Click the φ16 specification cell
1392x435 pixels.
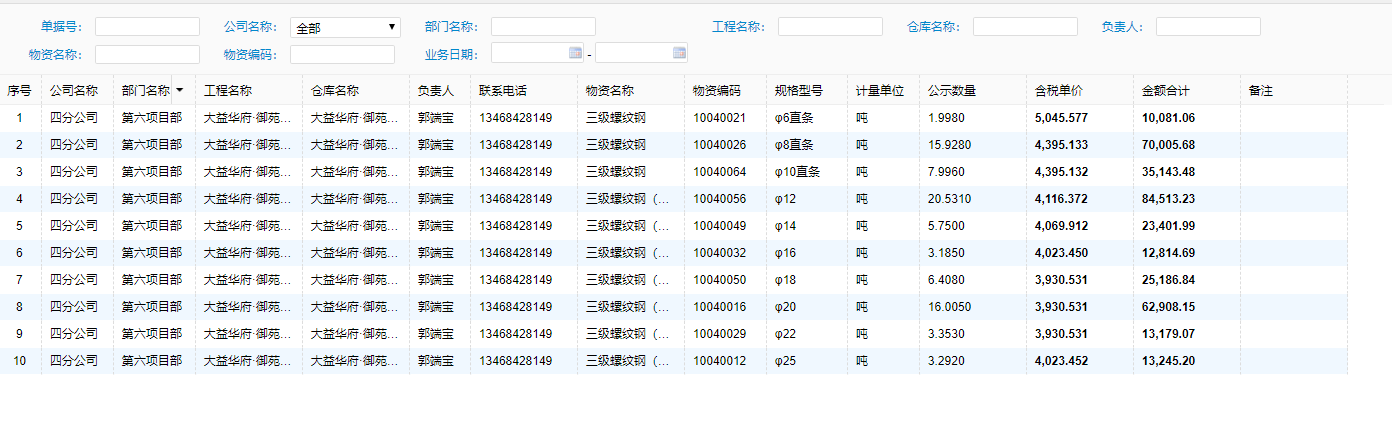(807, 253)
